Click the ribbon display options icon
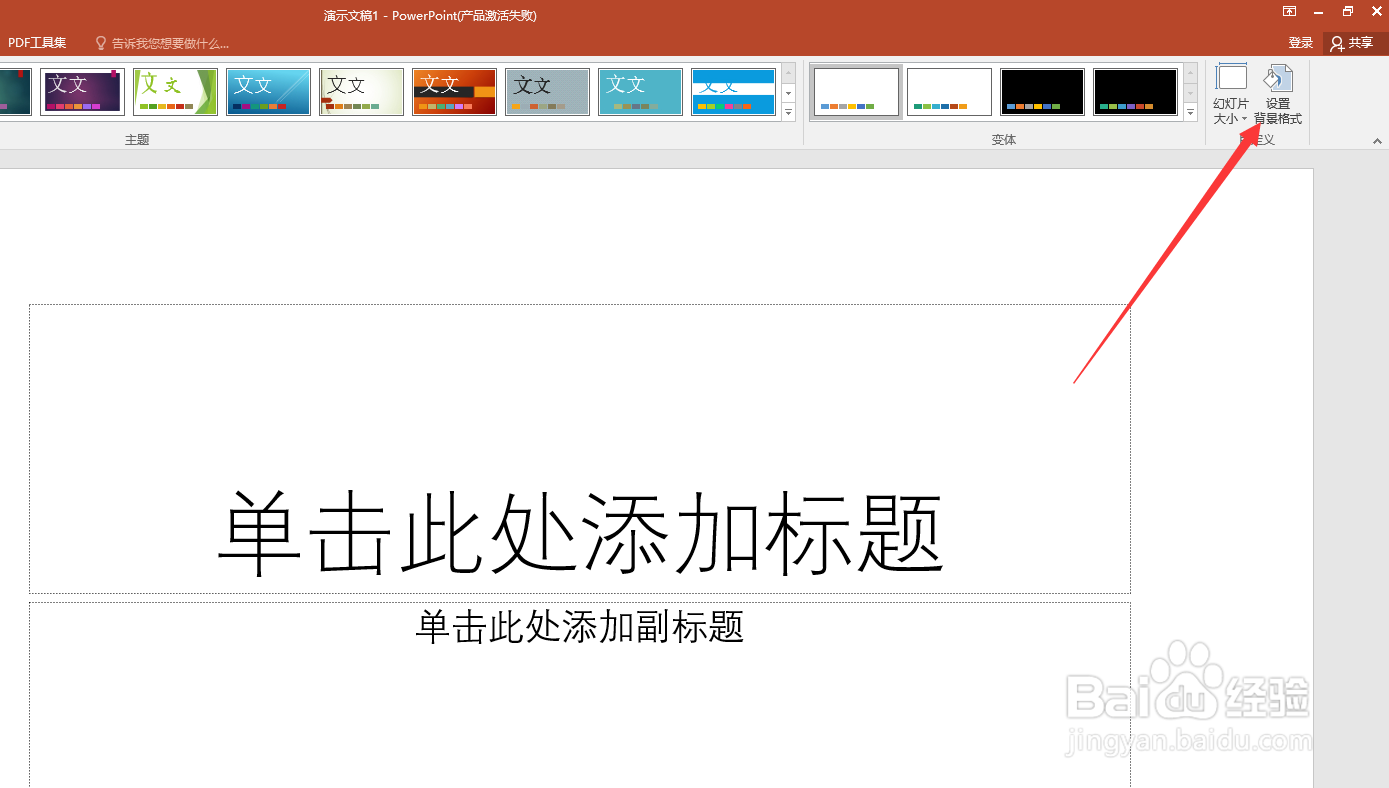The height and width of the screenshot is (788, 1389). coord(1289,11)
